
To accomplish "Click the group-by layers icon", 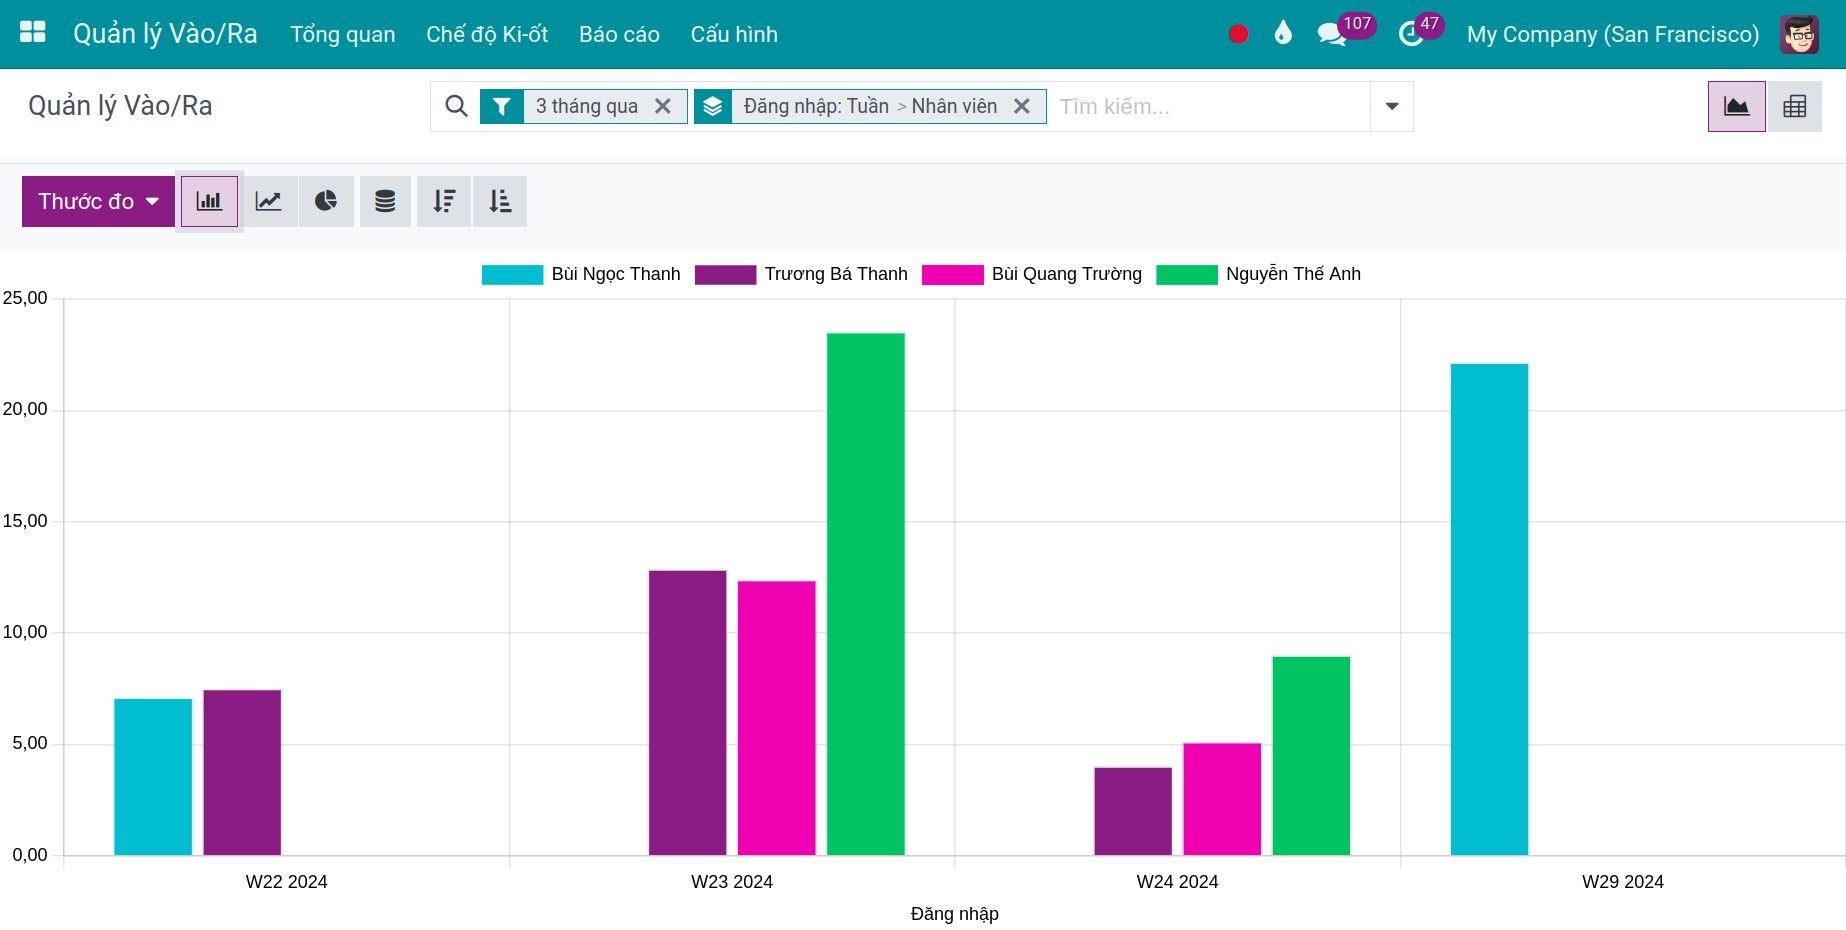I will click(712, 106).
